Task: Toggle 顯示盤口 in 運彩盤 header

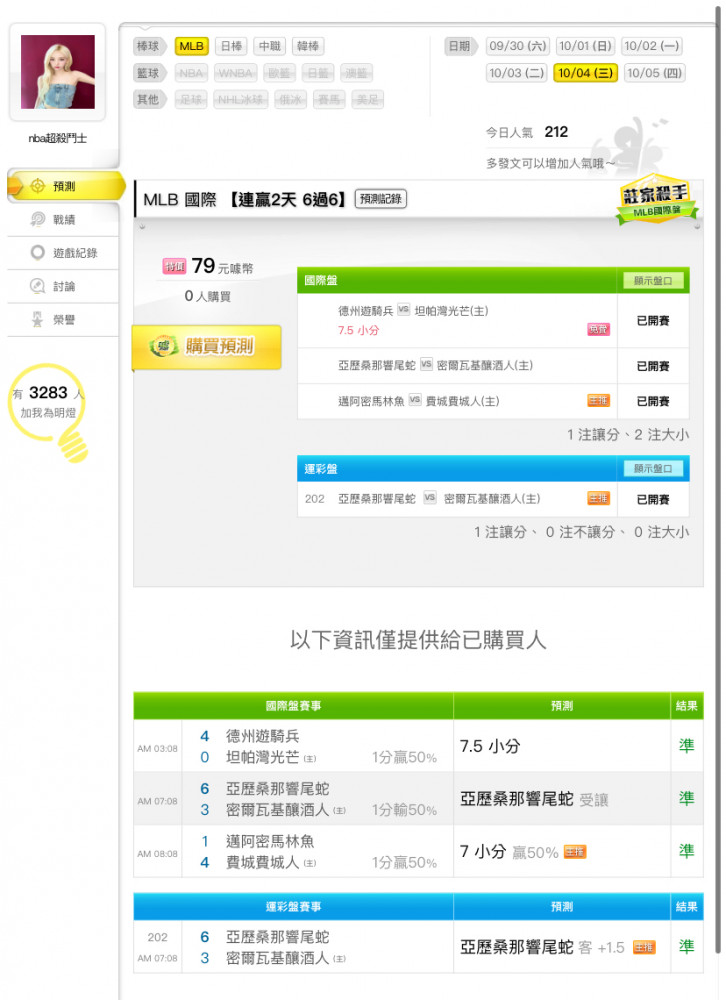Action: point(653,469)
